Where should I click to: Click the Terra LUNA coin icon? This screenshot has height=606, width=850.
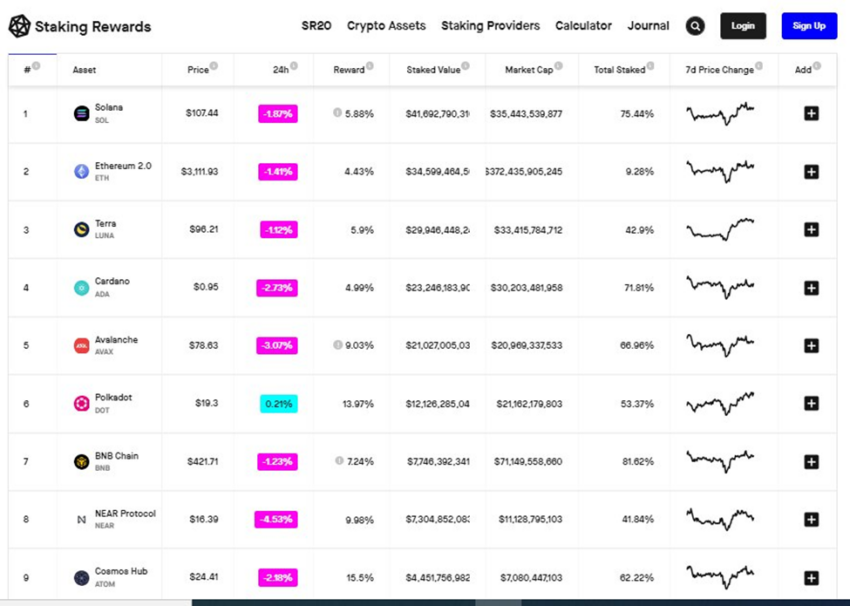point(81,229)
